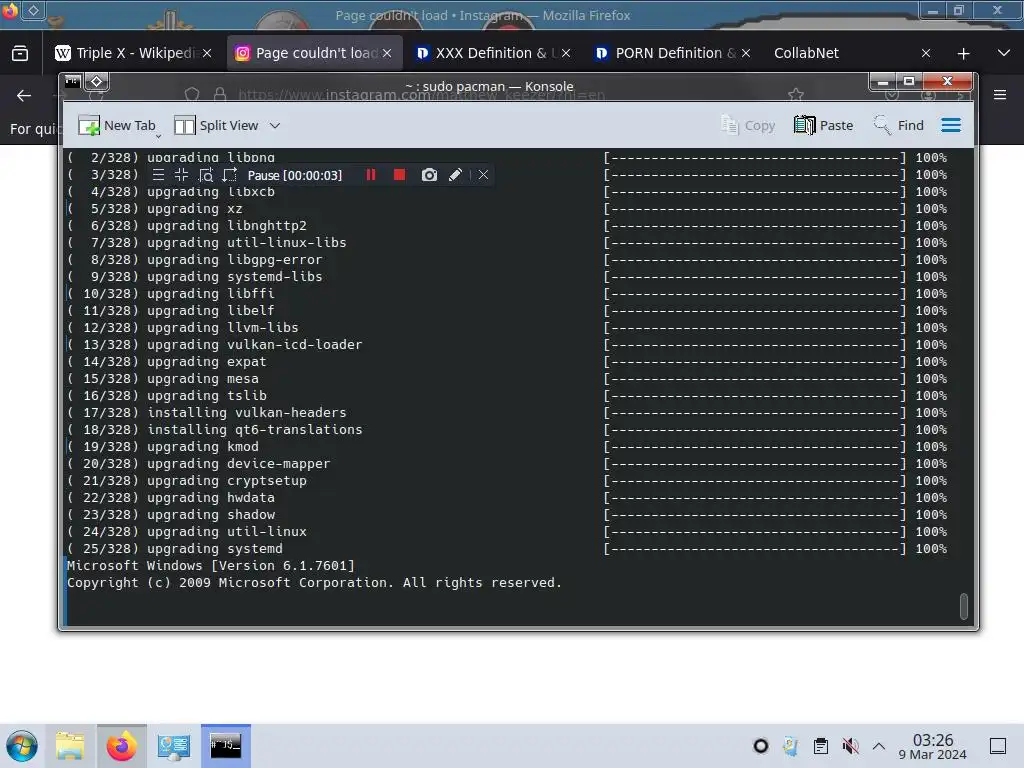Open the Konsole hamburger menu

tap(951, 125)
